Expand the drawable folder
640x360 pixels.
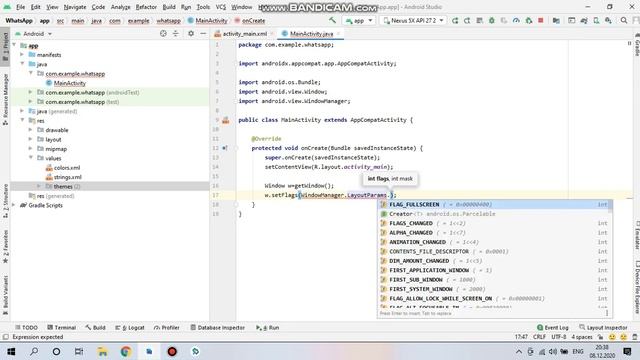(30, 130)
